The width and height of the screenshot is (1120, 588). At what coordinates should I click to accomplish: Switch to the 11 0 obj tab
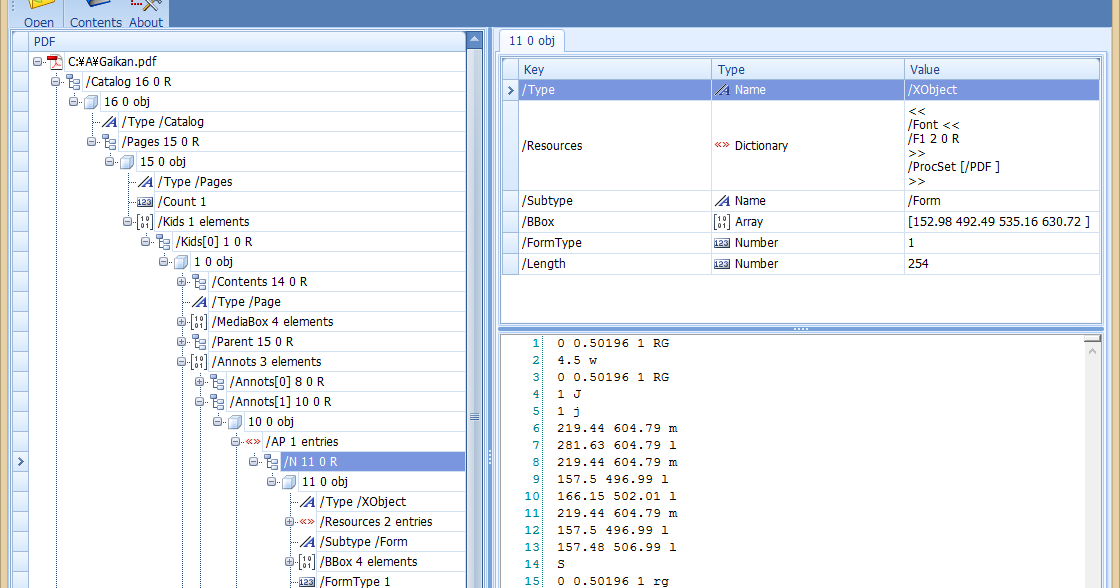pyautogui.click(x=531, y=40)
